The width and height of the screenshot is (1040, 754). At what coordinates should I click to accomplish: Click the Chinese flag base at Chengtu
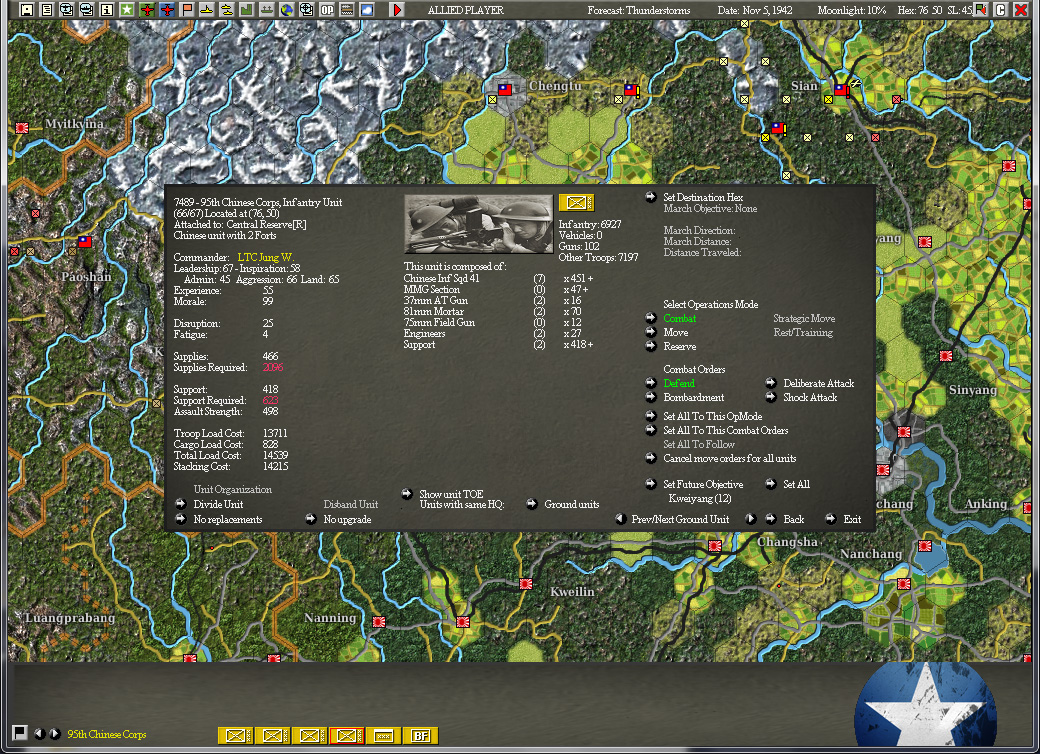point(505,90)
